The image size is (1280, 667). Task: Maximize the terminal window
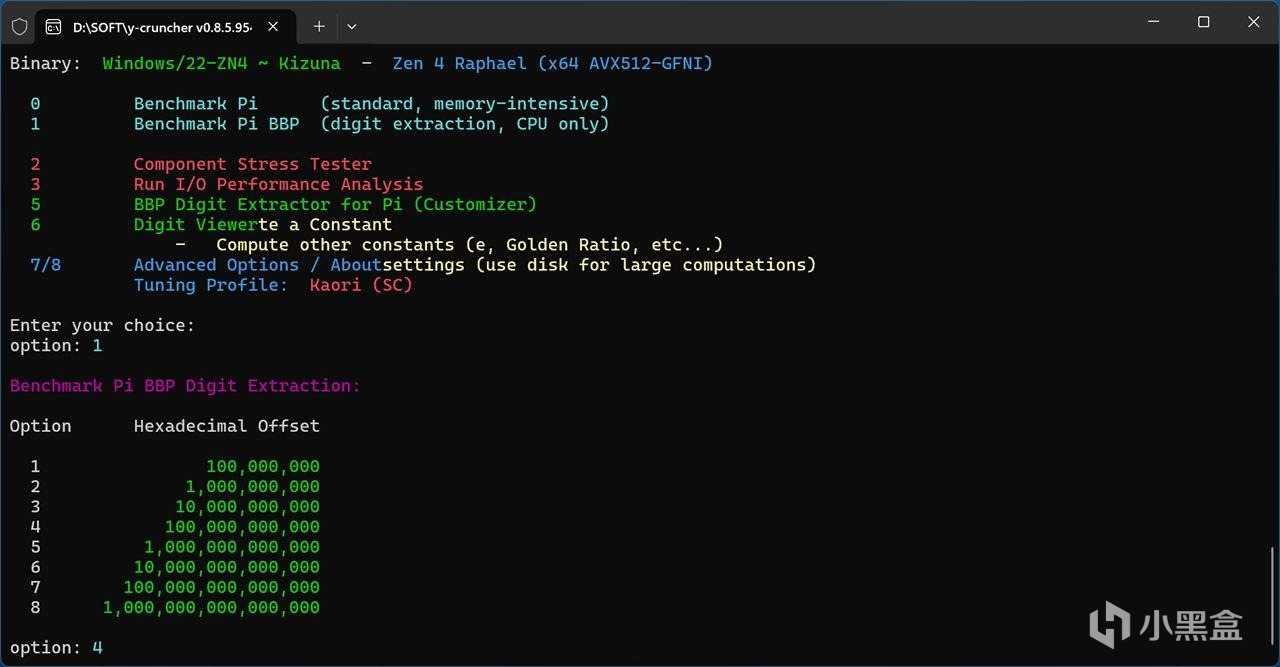[x=1204, y=22]
